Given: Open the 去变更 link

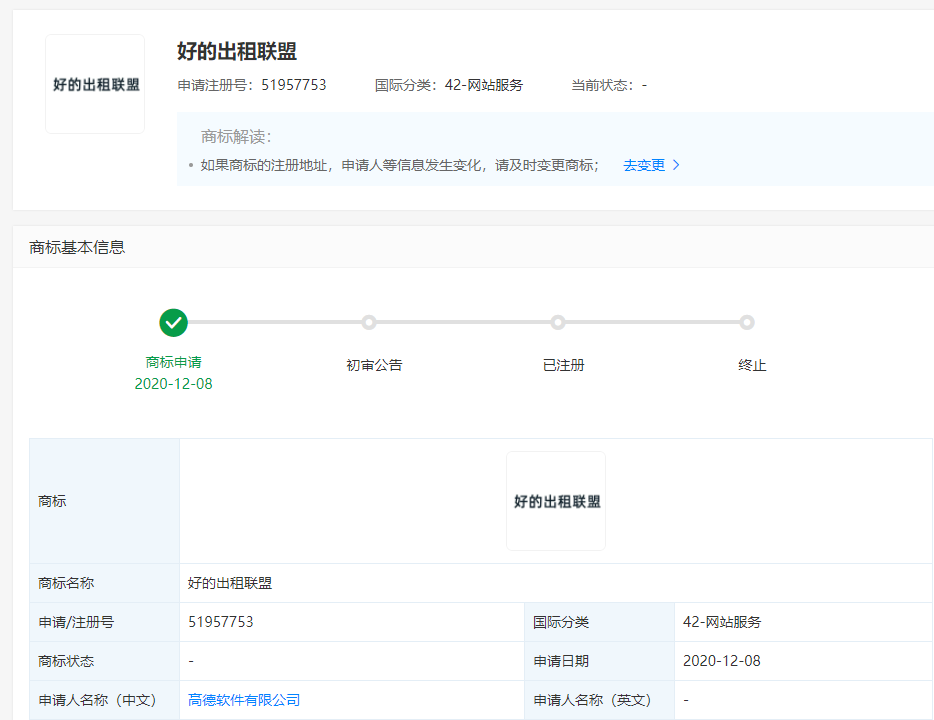Looking at the screenshot, I should click(644, 166).
